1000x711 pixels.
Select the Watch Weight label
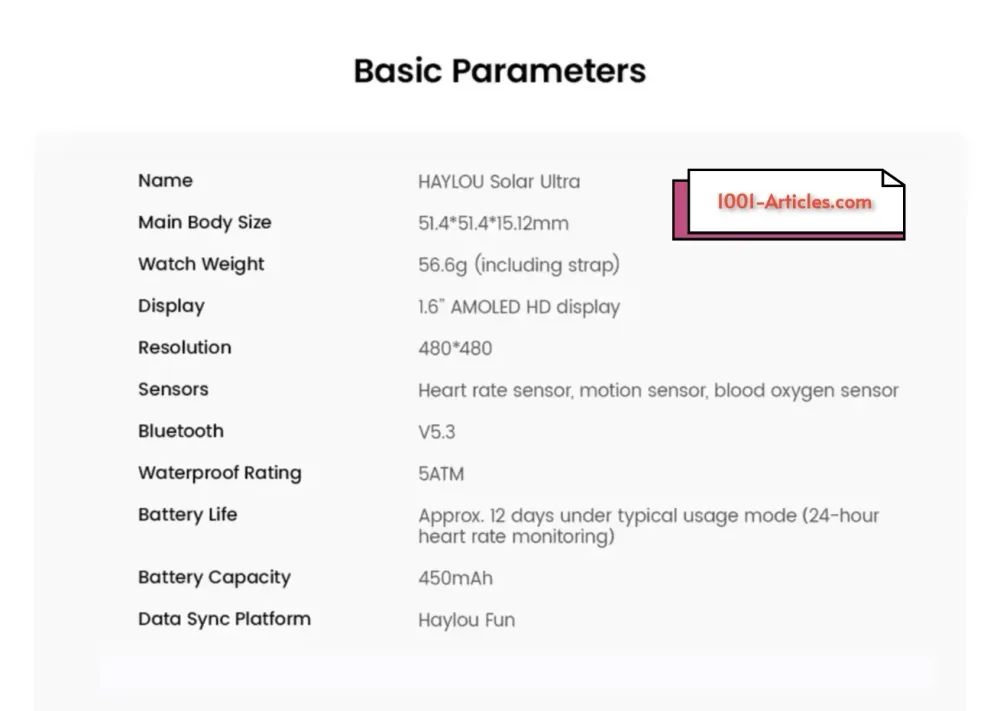201,264
